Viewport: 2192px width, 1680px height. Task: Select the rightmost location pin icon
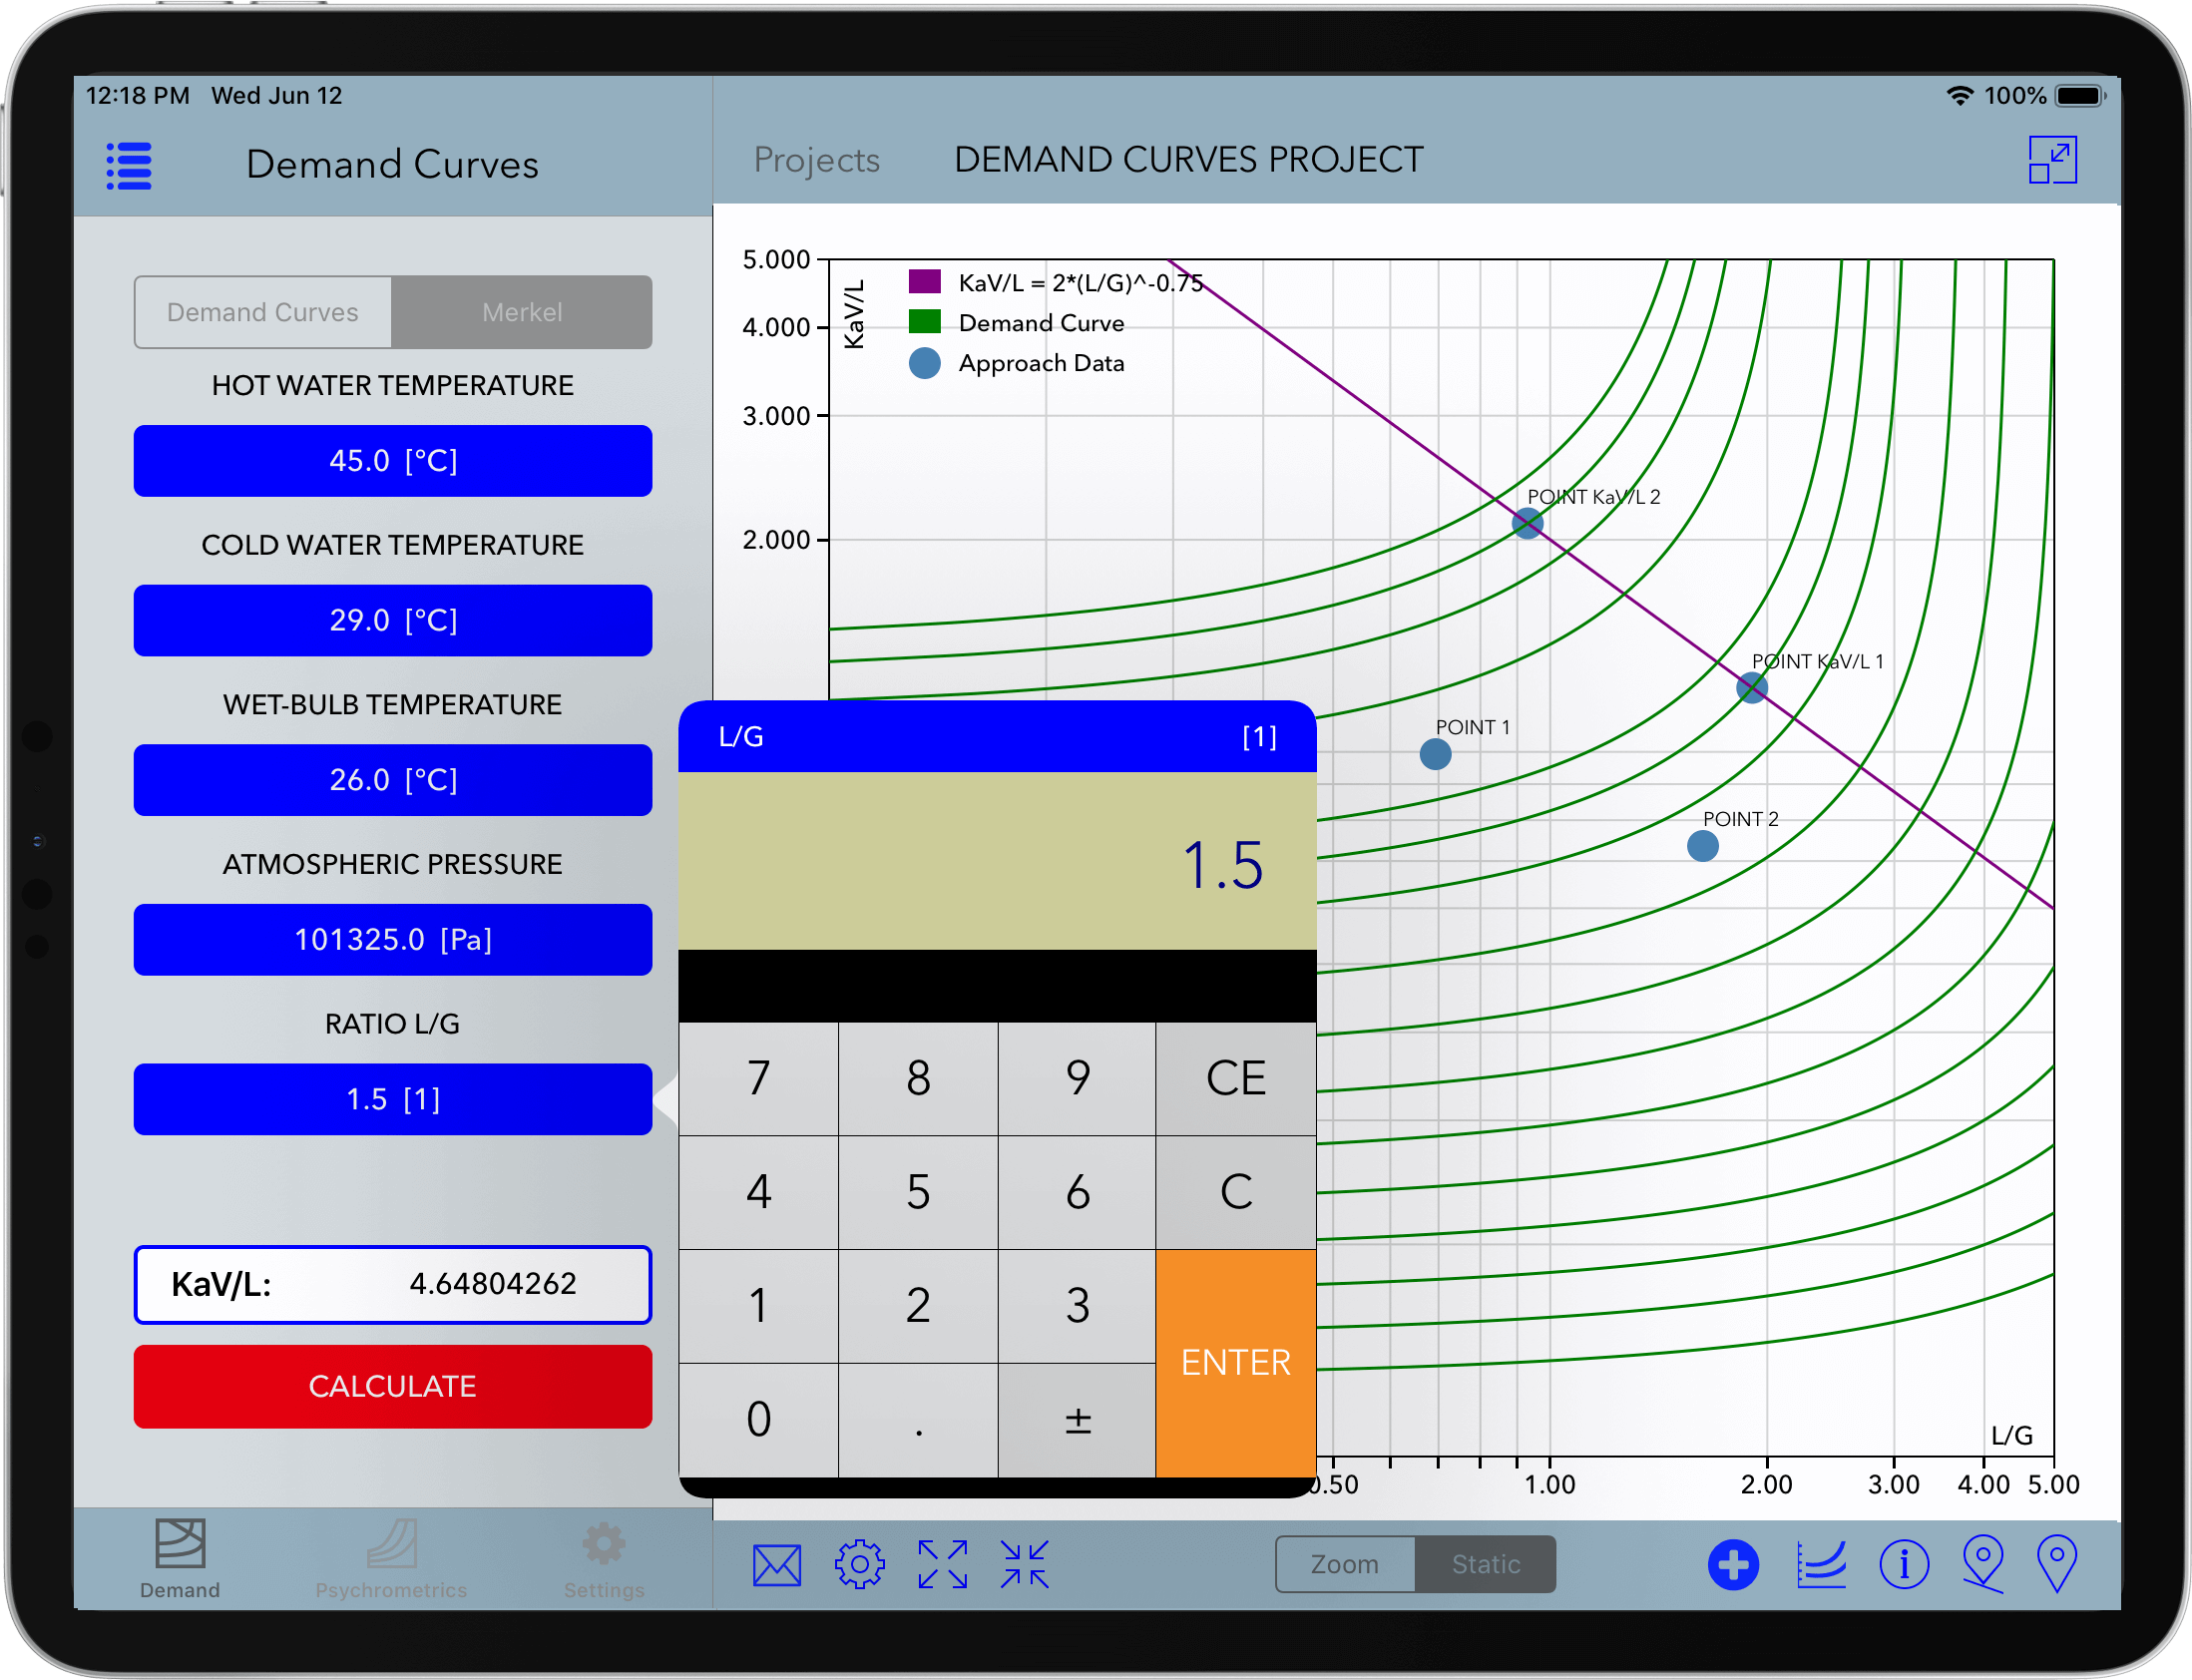point(2058,1563)
